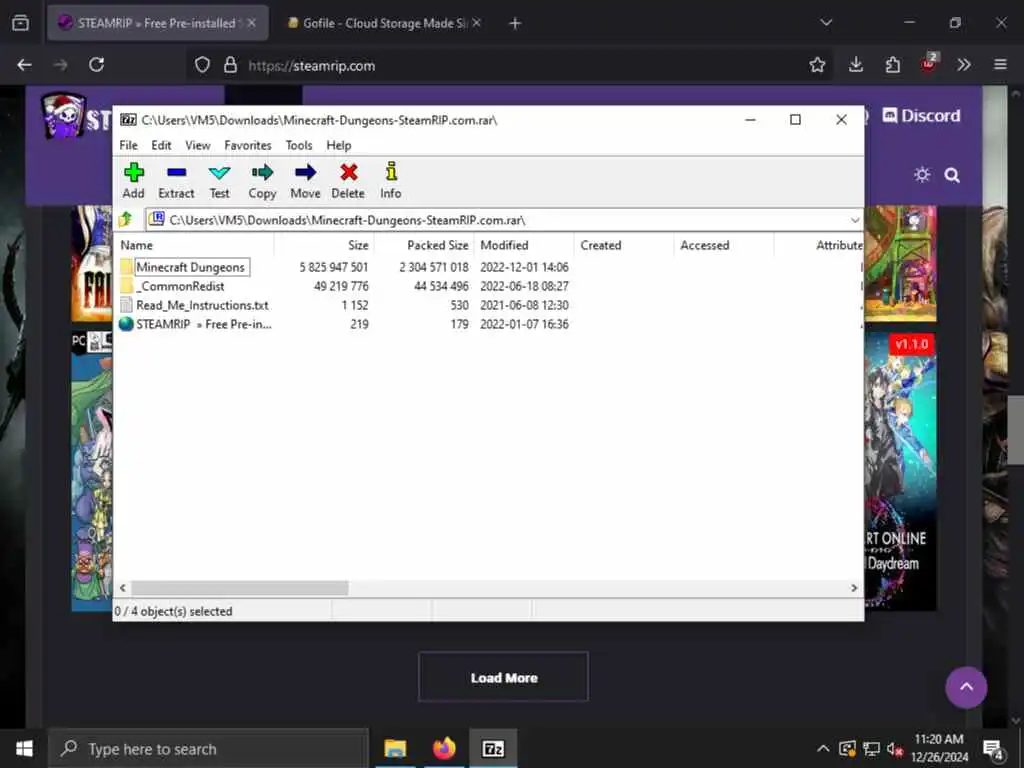Viewport: 1024px width, 768px height.
Task: Select the Move toolbar icon
Action: point(305,181)
